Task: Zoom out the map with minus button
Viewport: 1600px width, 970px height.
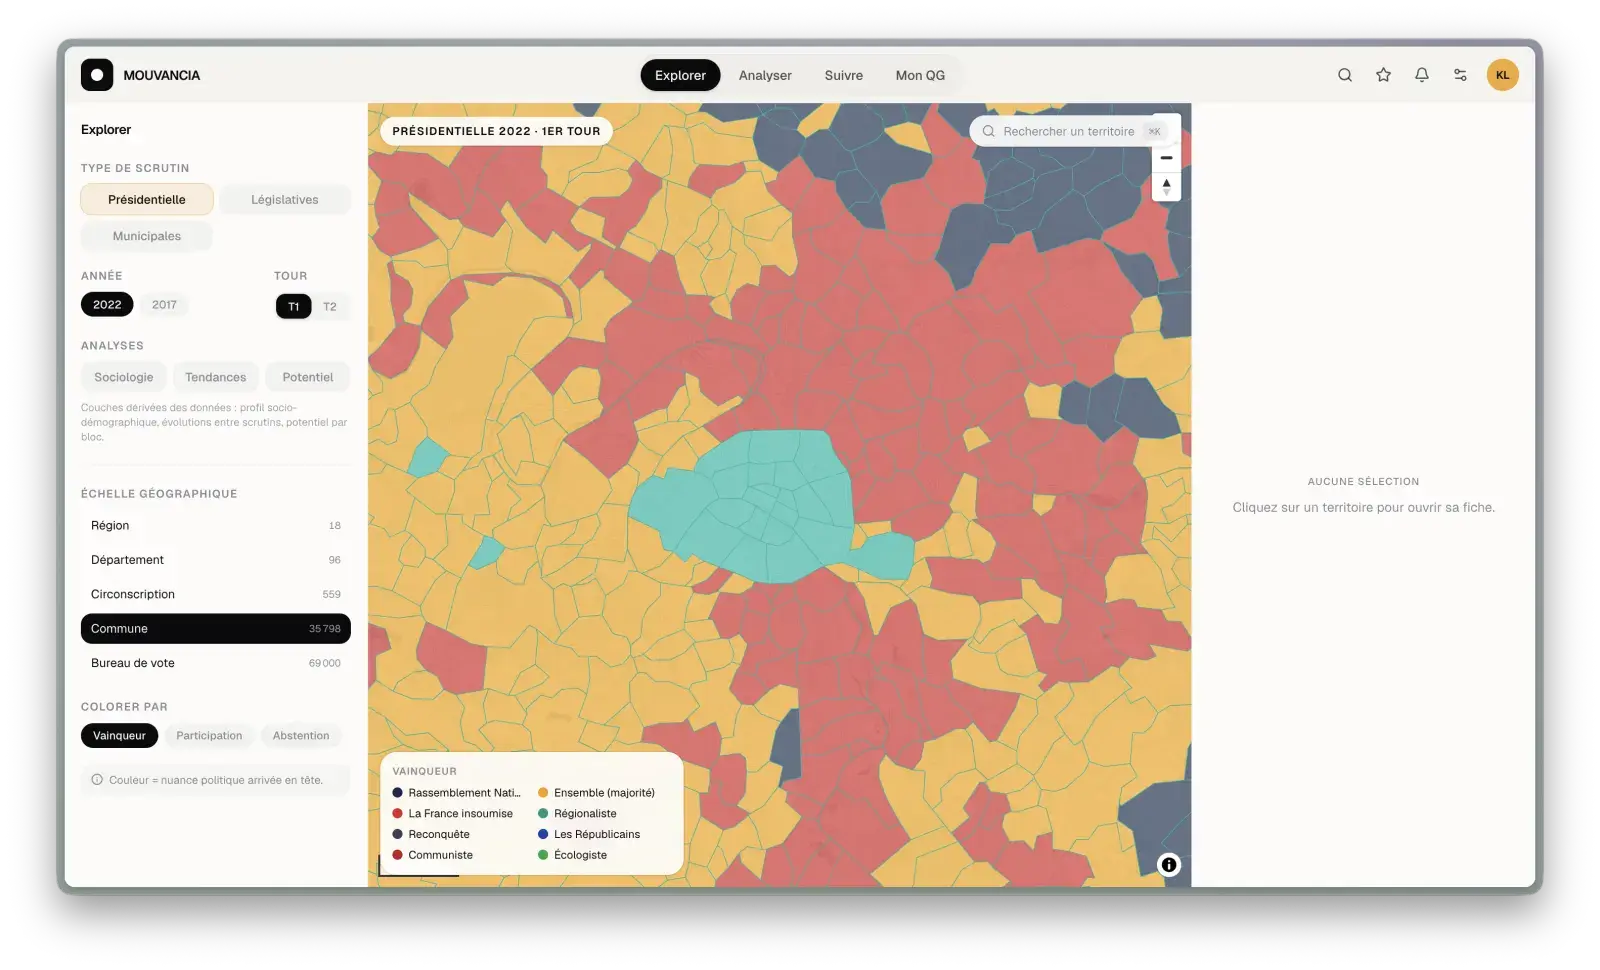Action: click(x=1166, y=158)
